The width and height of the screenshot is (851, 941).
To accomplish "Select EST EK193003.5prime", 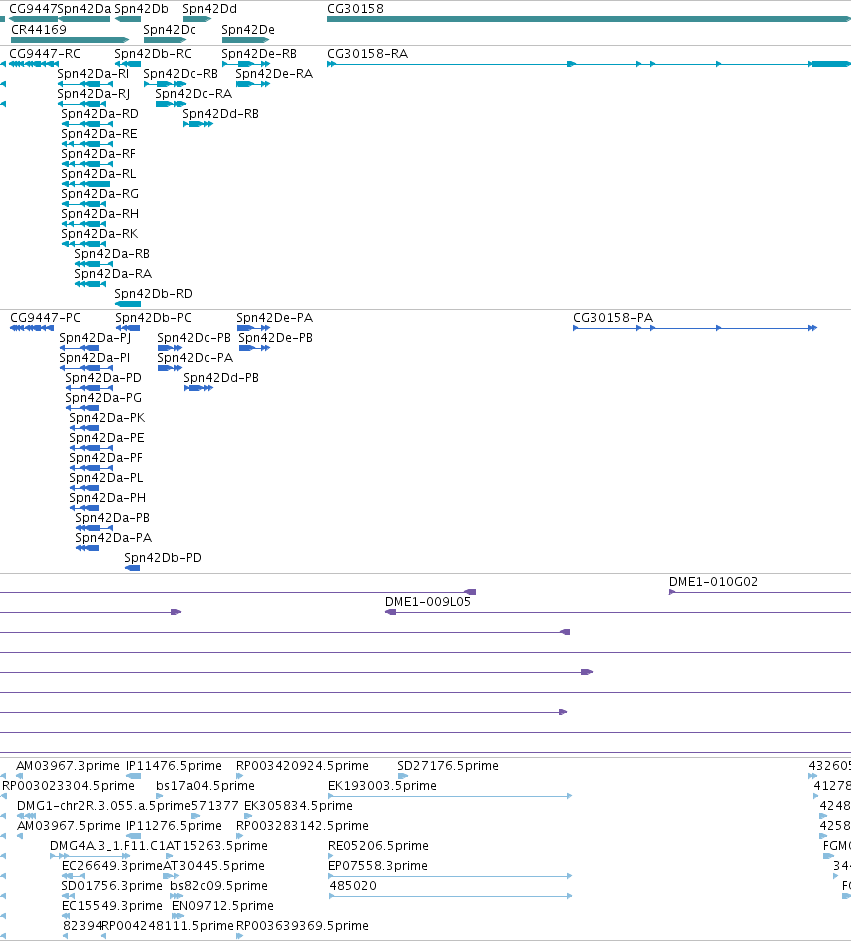I will [382, 786].
